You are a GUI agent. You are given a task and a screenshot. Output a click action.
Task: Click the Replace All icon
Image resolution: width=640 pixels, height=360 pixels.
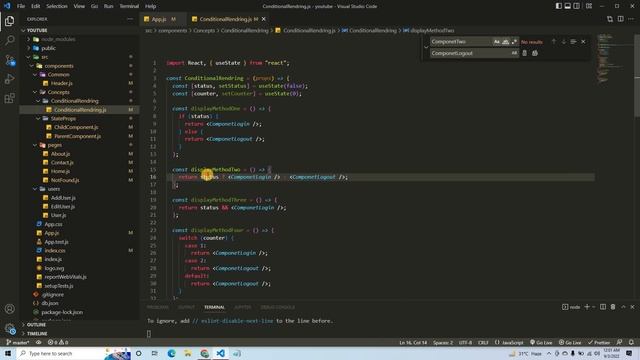pos(535,53)
